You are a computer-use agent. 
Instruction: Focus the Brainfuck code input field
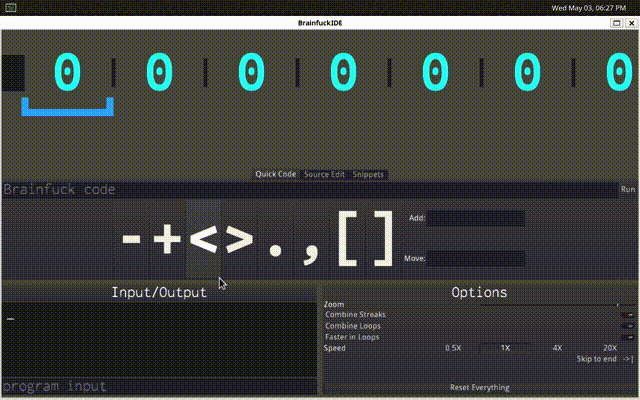click(x=310, y=190)
